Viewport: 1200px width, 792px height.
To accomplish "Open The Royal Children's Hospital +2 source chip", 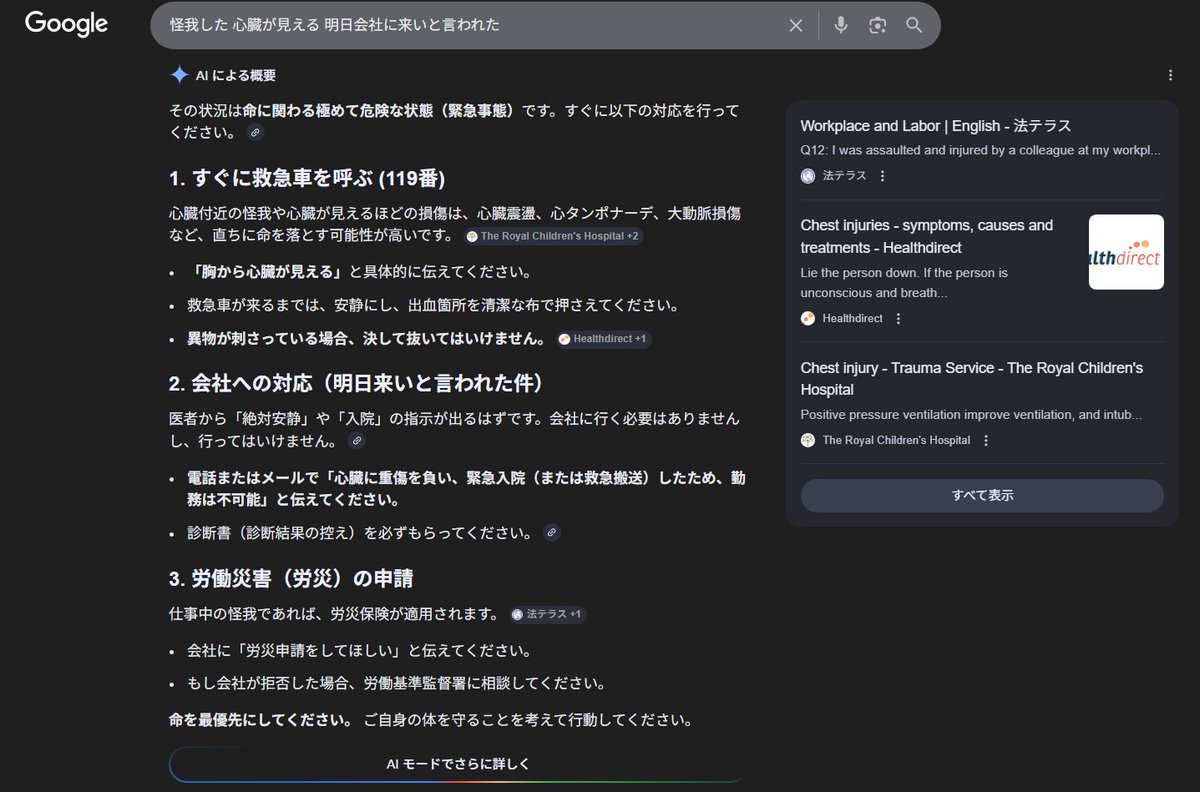I will pyautogui.click(x=553, y=237).
